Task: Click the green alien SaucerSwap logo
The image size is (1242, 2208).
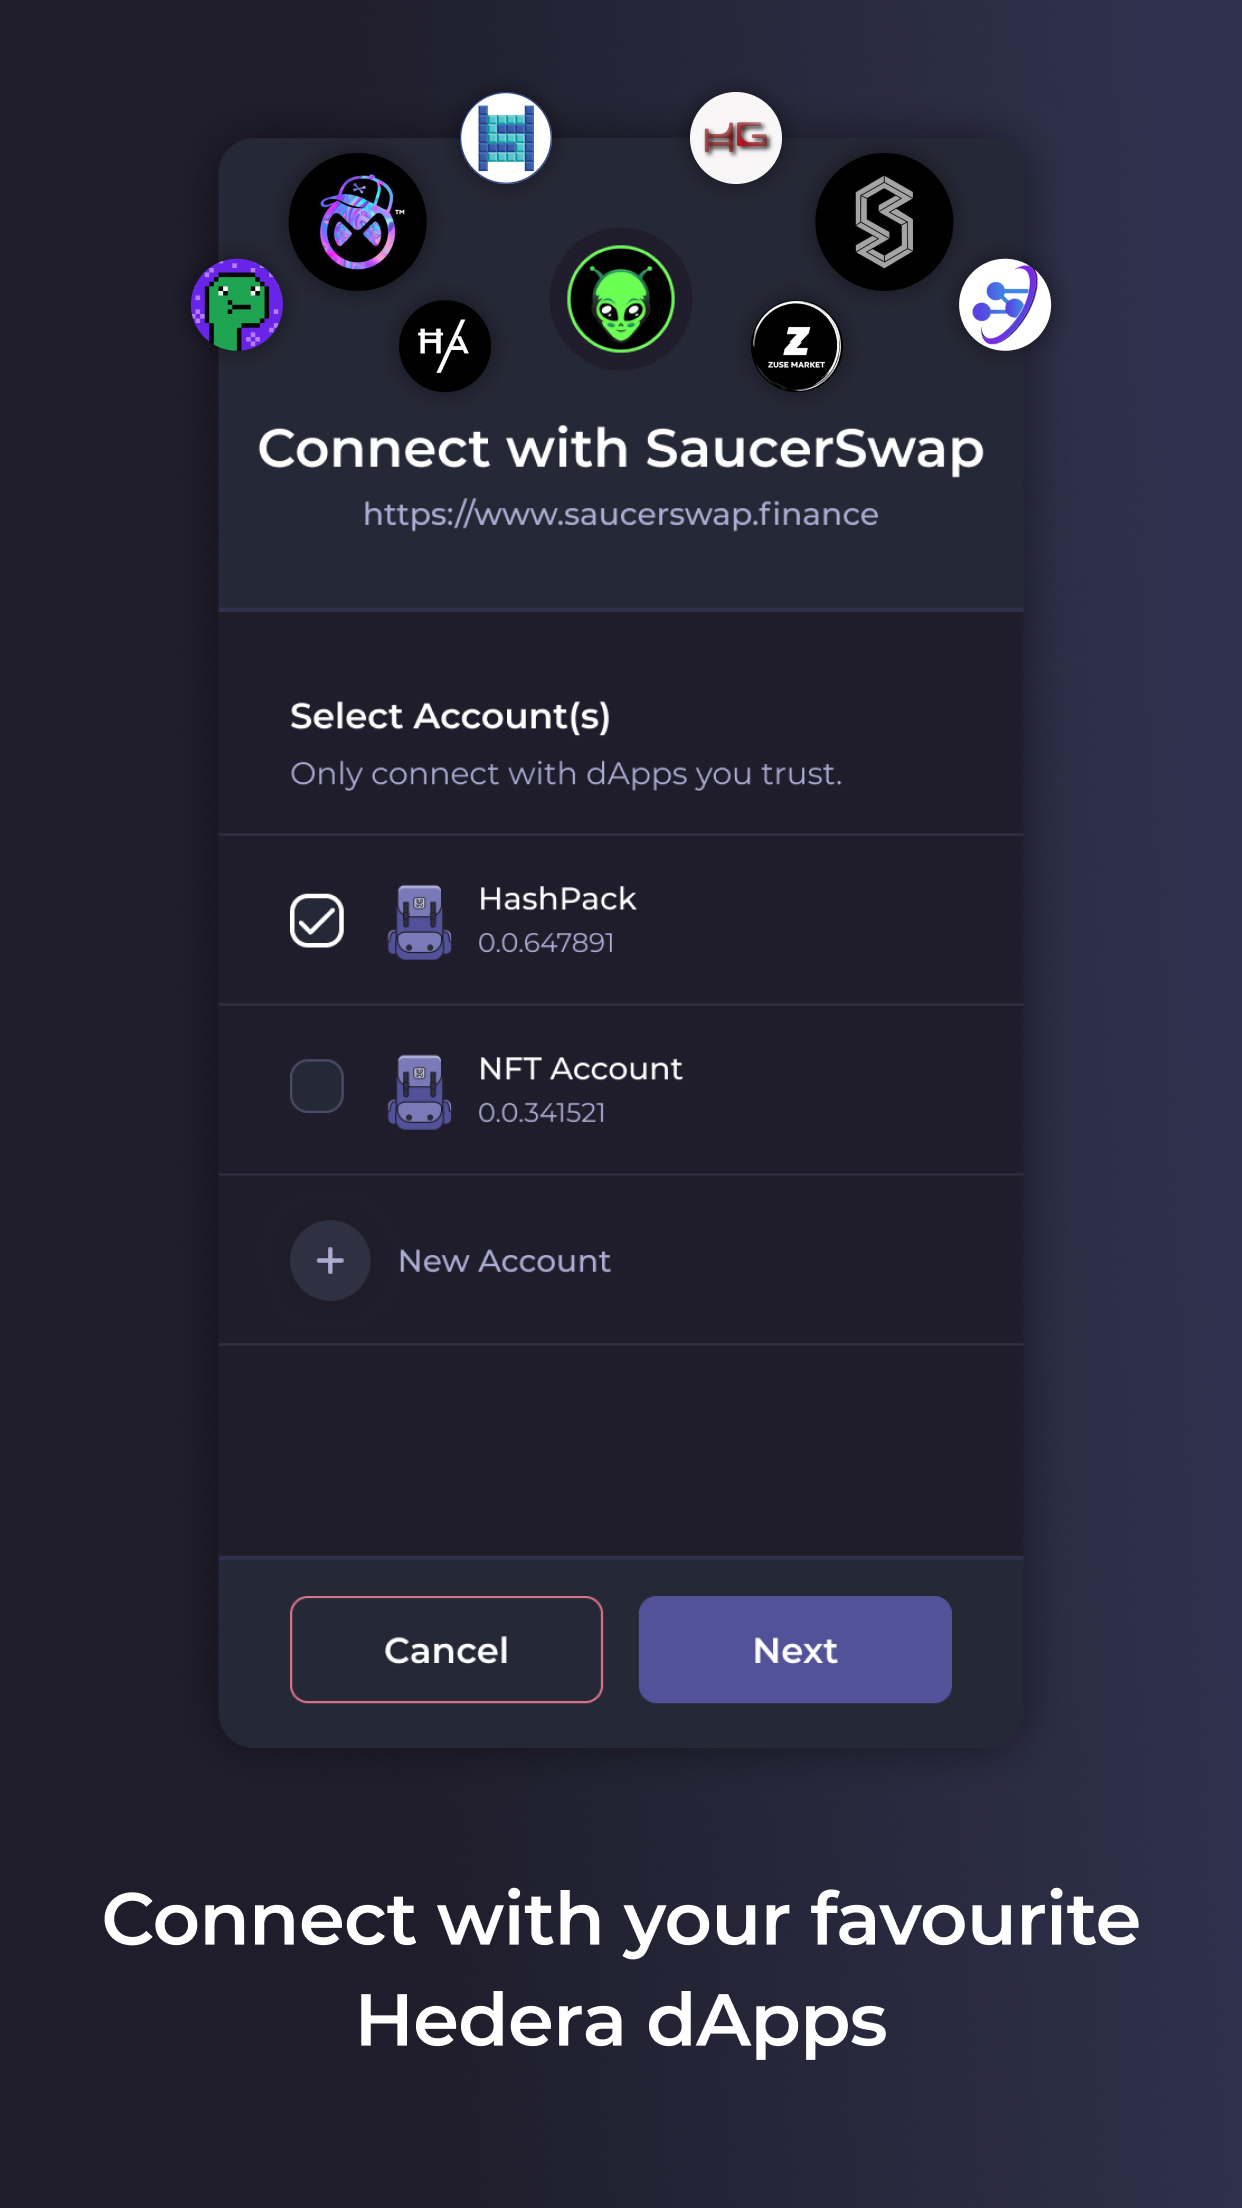Action: tap(620, 299)
